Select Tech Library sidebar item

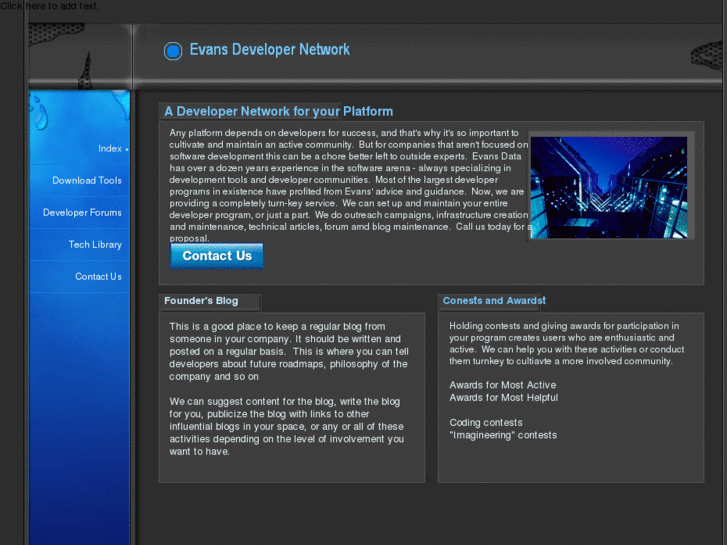tap(95, 244)
